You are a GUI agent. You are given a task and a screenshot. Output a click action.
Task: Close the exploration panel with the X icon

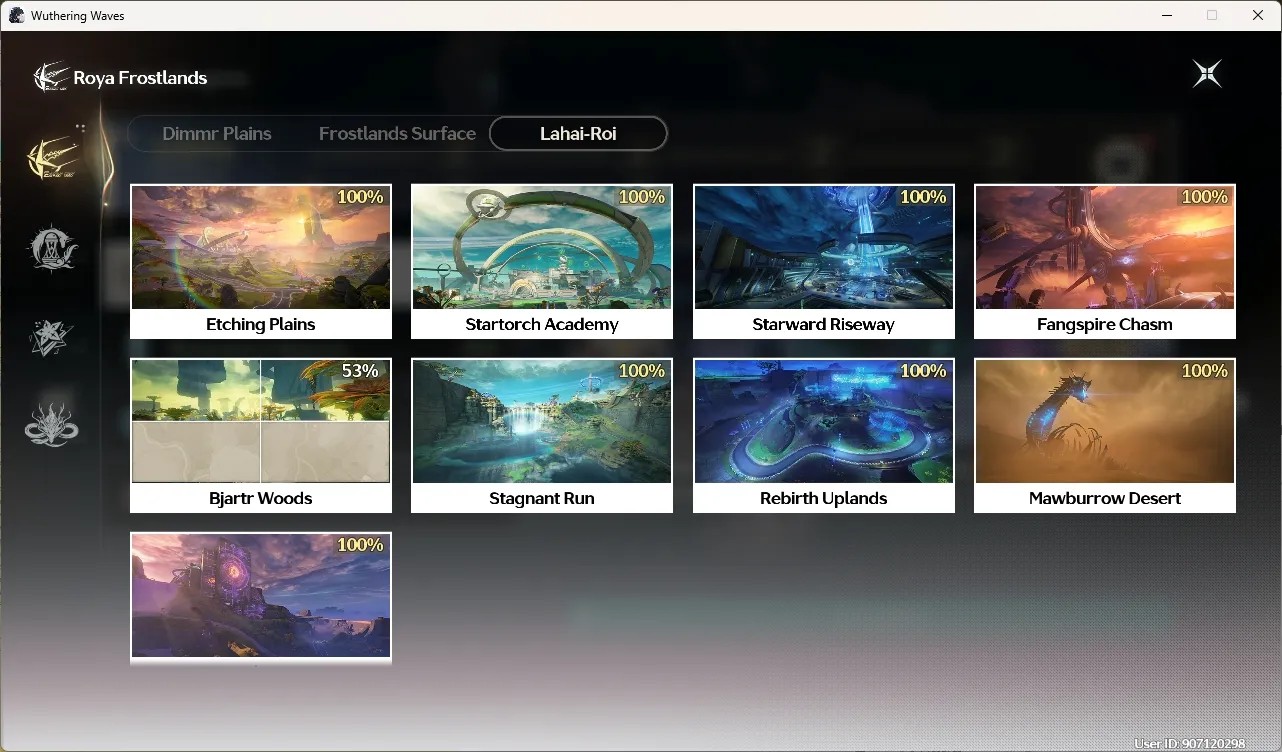(1207, 74)
